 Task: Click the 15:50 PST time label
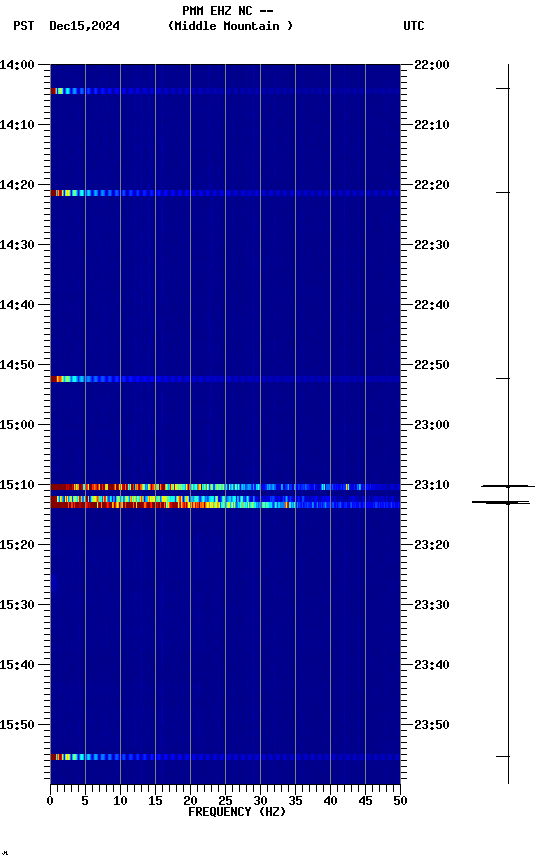point(17,725)
